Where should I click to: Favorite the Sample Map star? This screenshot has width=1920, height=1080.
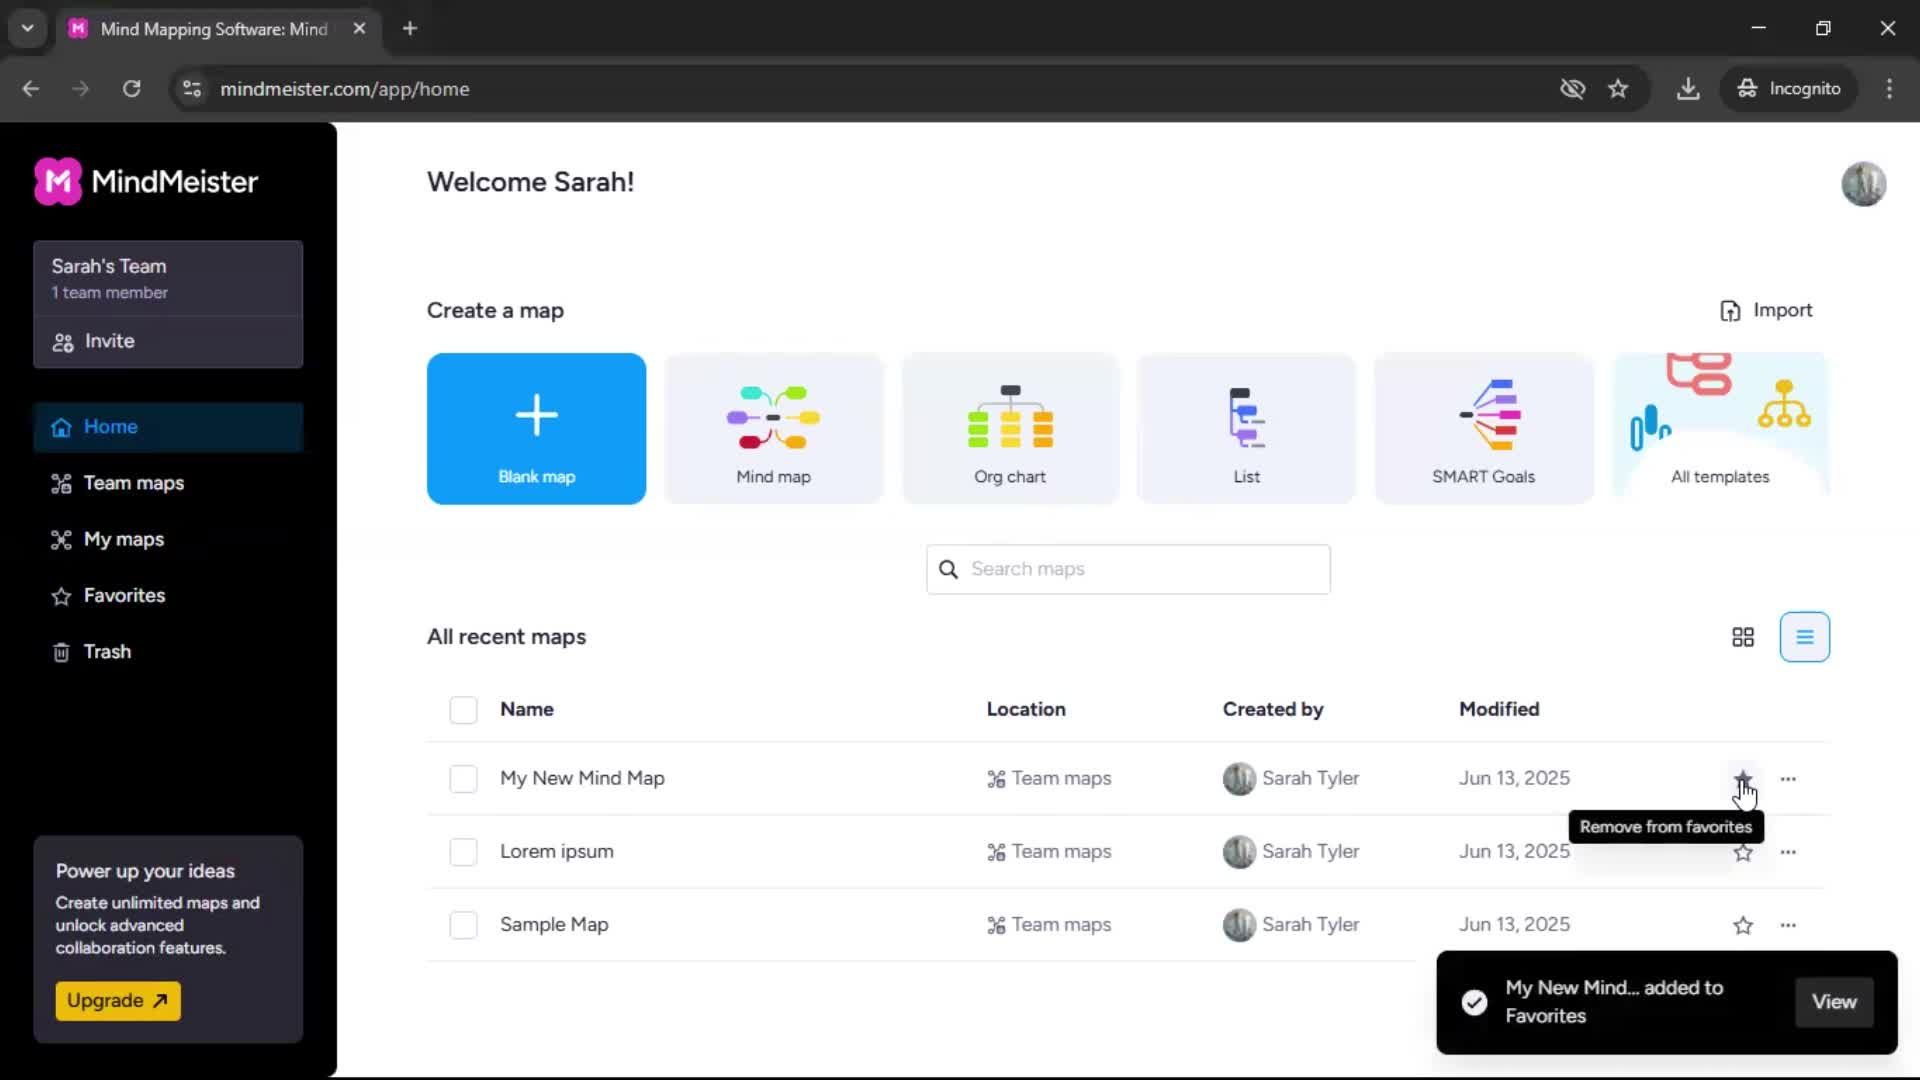coord(1743,925)
